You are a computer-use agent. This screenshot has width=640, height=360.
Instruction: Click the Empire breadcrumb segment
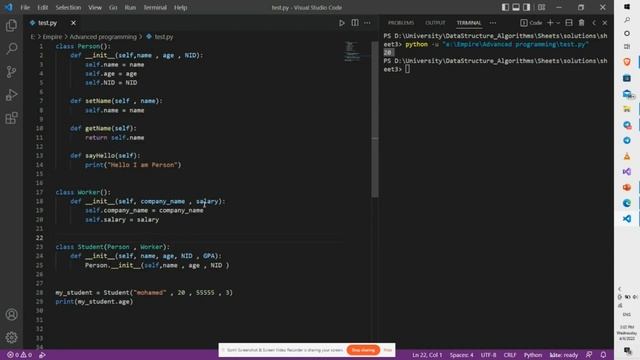(x=53, y=37)
